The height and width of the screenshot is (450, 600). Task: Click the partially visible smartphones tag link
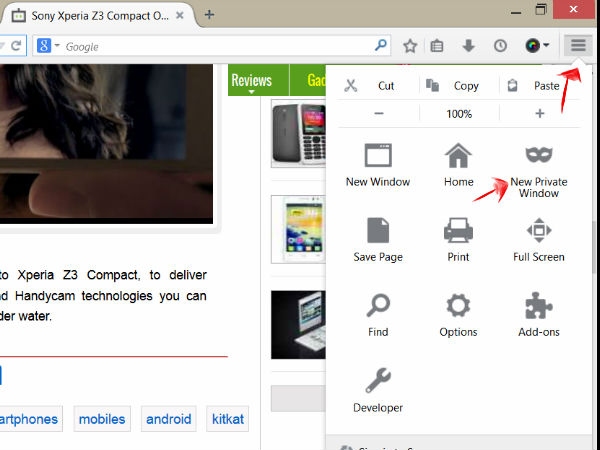pyautogui.click(x=31, y=419)
